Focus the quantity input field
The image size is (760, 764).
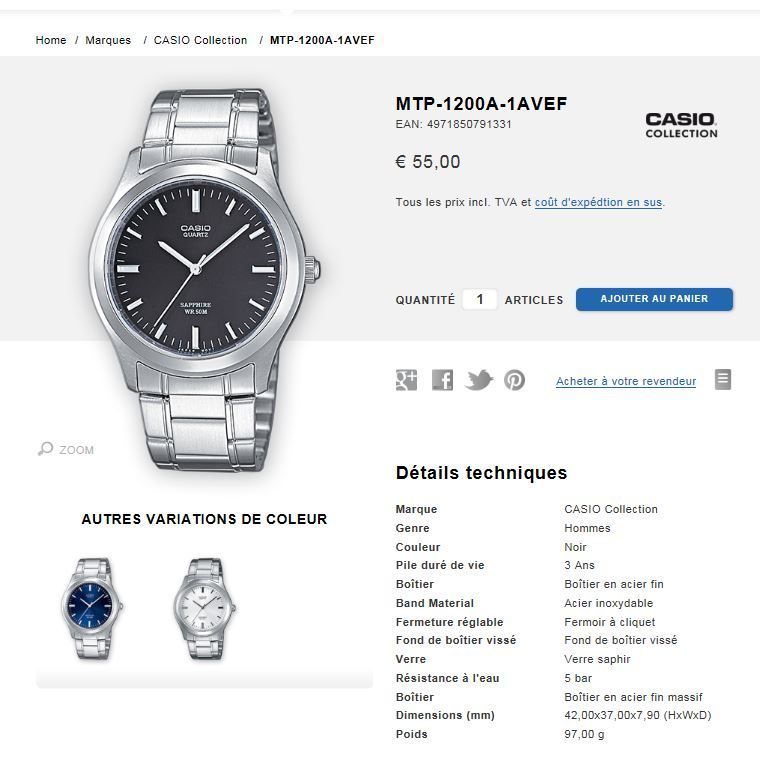click(480, 299)
